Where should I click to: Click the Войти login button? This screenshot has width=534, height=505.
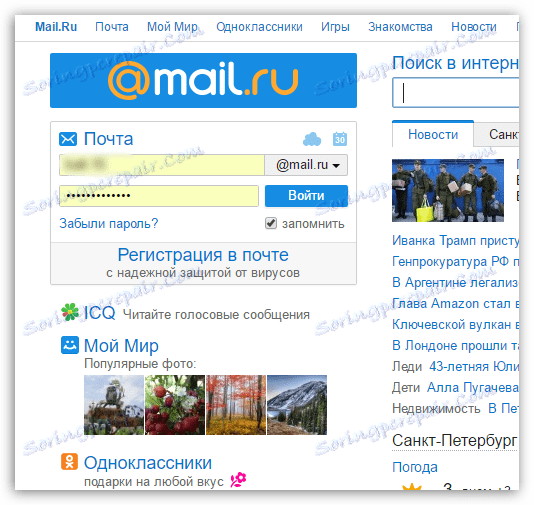pyautogui.click(x=306, y=196)
